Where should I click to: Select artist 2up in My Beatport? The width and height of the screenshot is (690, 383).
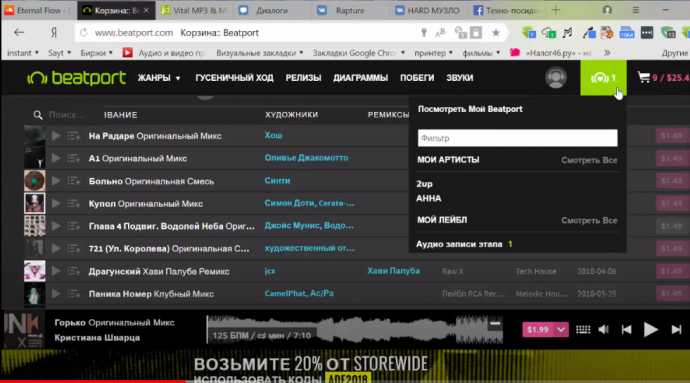pos(425,184)
